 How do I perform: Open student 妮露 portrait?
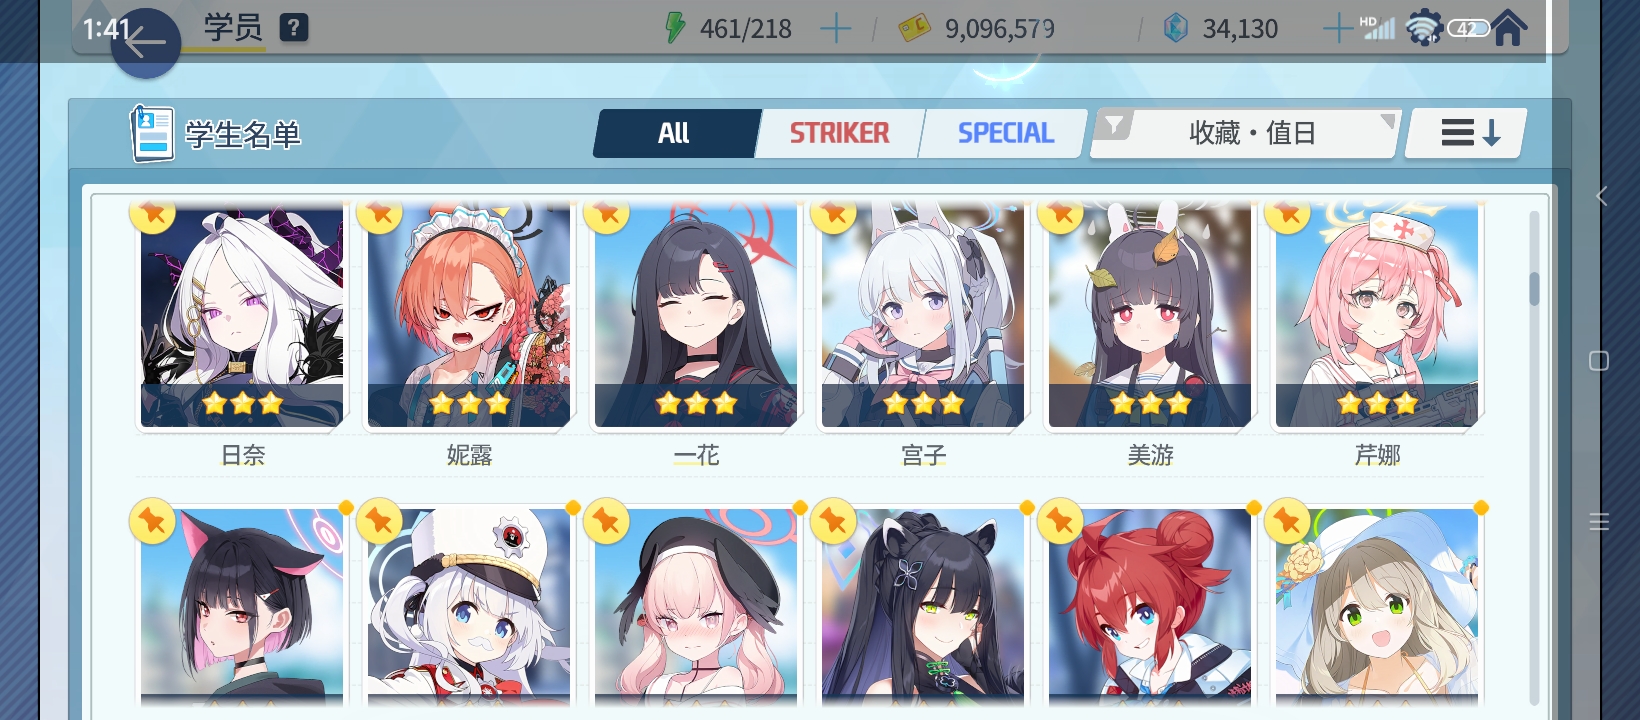469,315
